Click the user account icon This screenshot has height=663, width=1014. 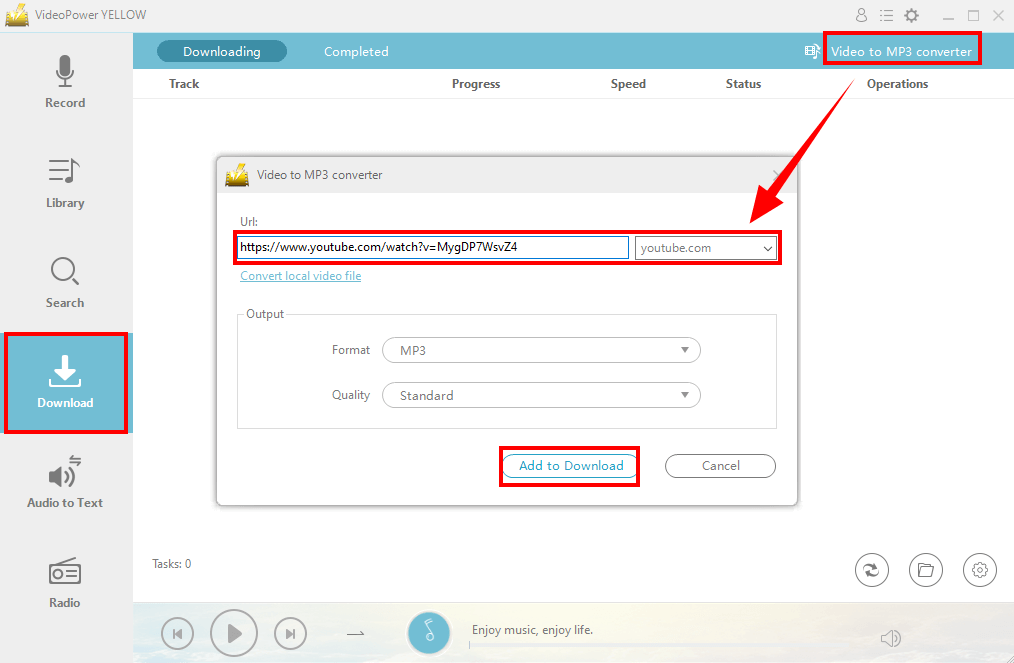pos(861,15)
